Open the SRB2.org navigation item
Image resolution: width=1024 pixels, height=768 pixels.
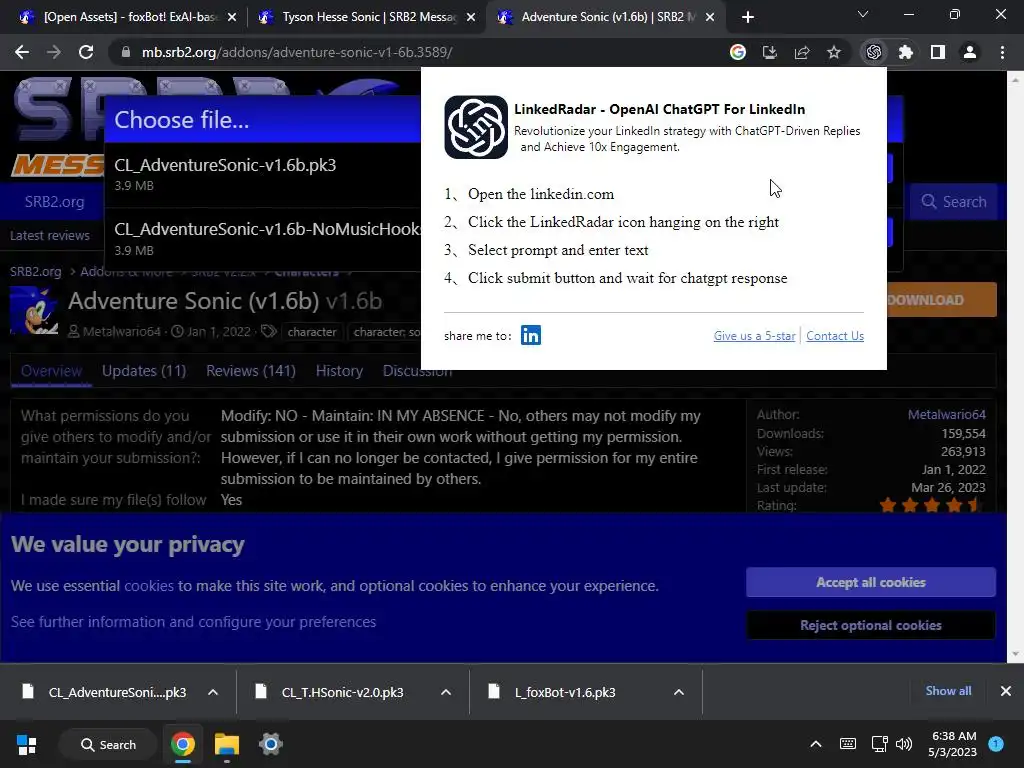pyautogui.click(x=54, y=202)
